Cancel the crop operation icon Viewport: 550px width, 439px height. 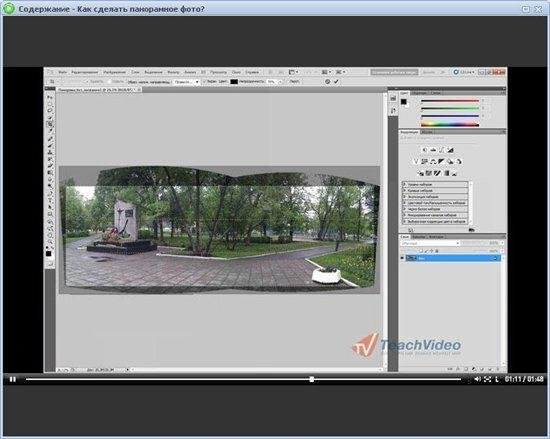coord(327,81)
